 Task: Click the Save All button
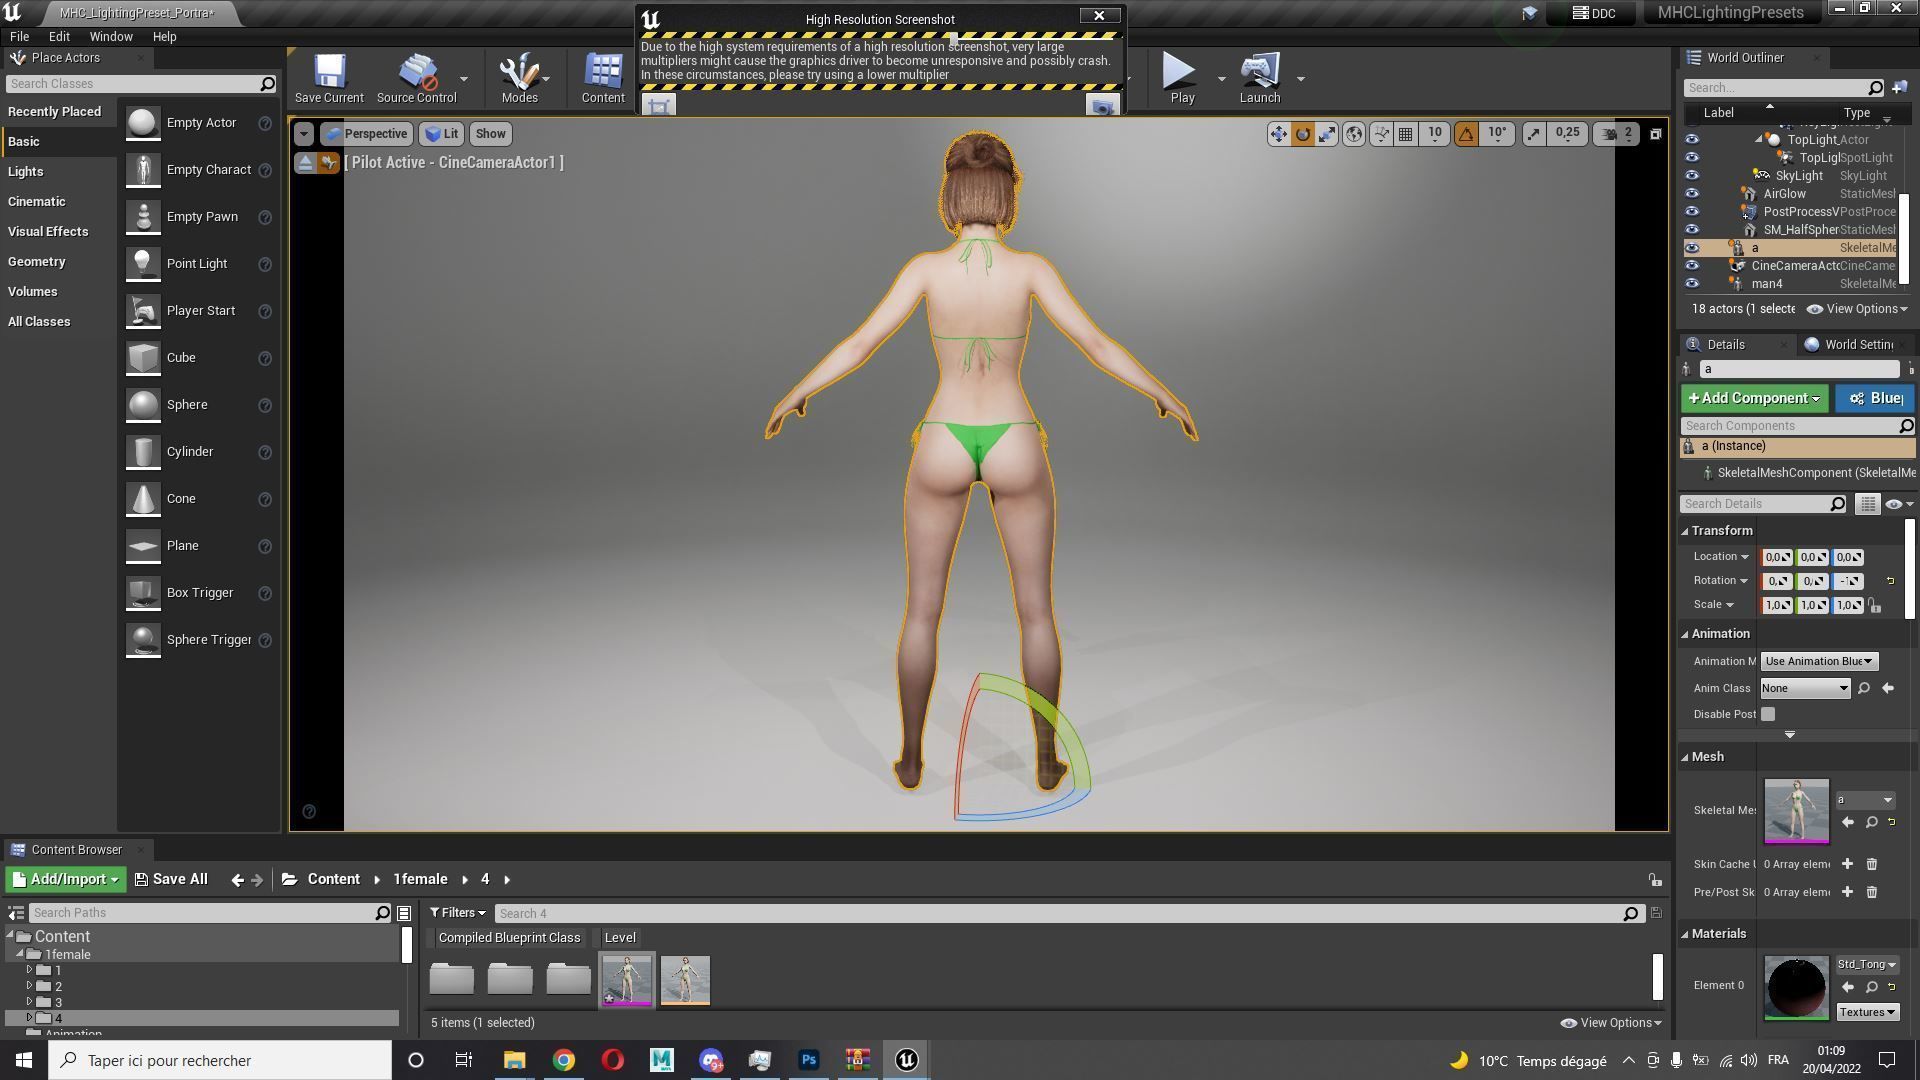click(x=171, y=879)
